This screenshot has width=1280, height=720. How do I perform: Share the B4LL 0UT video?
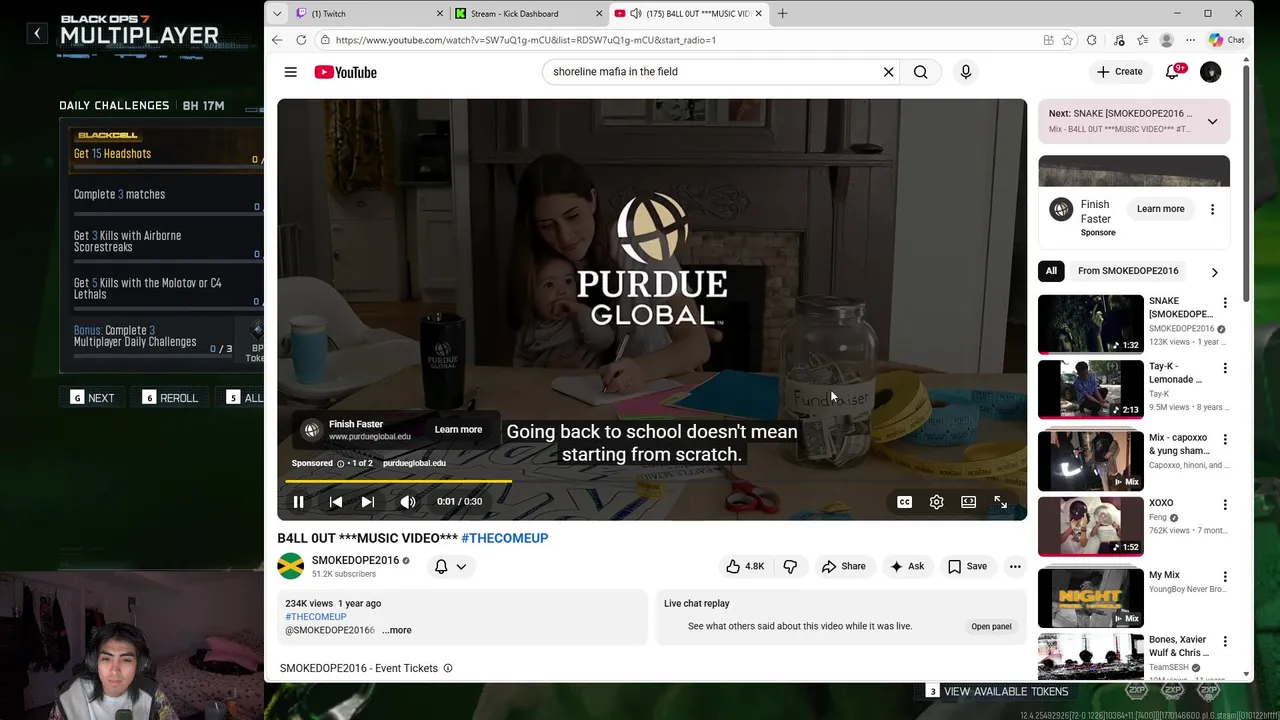pos(843,566)
